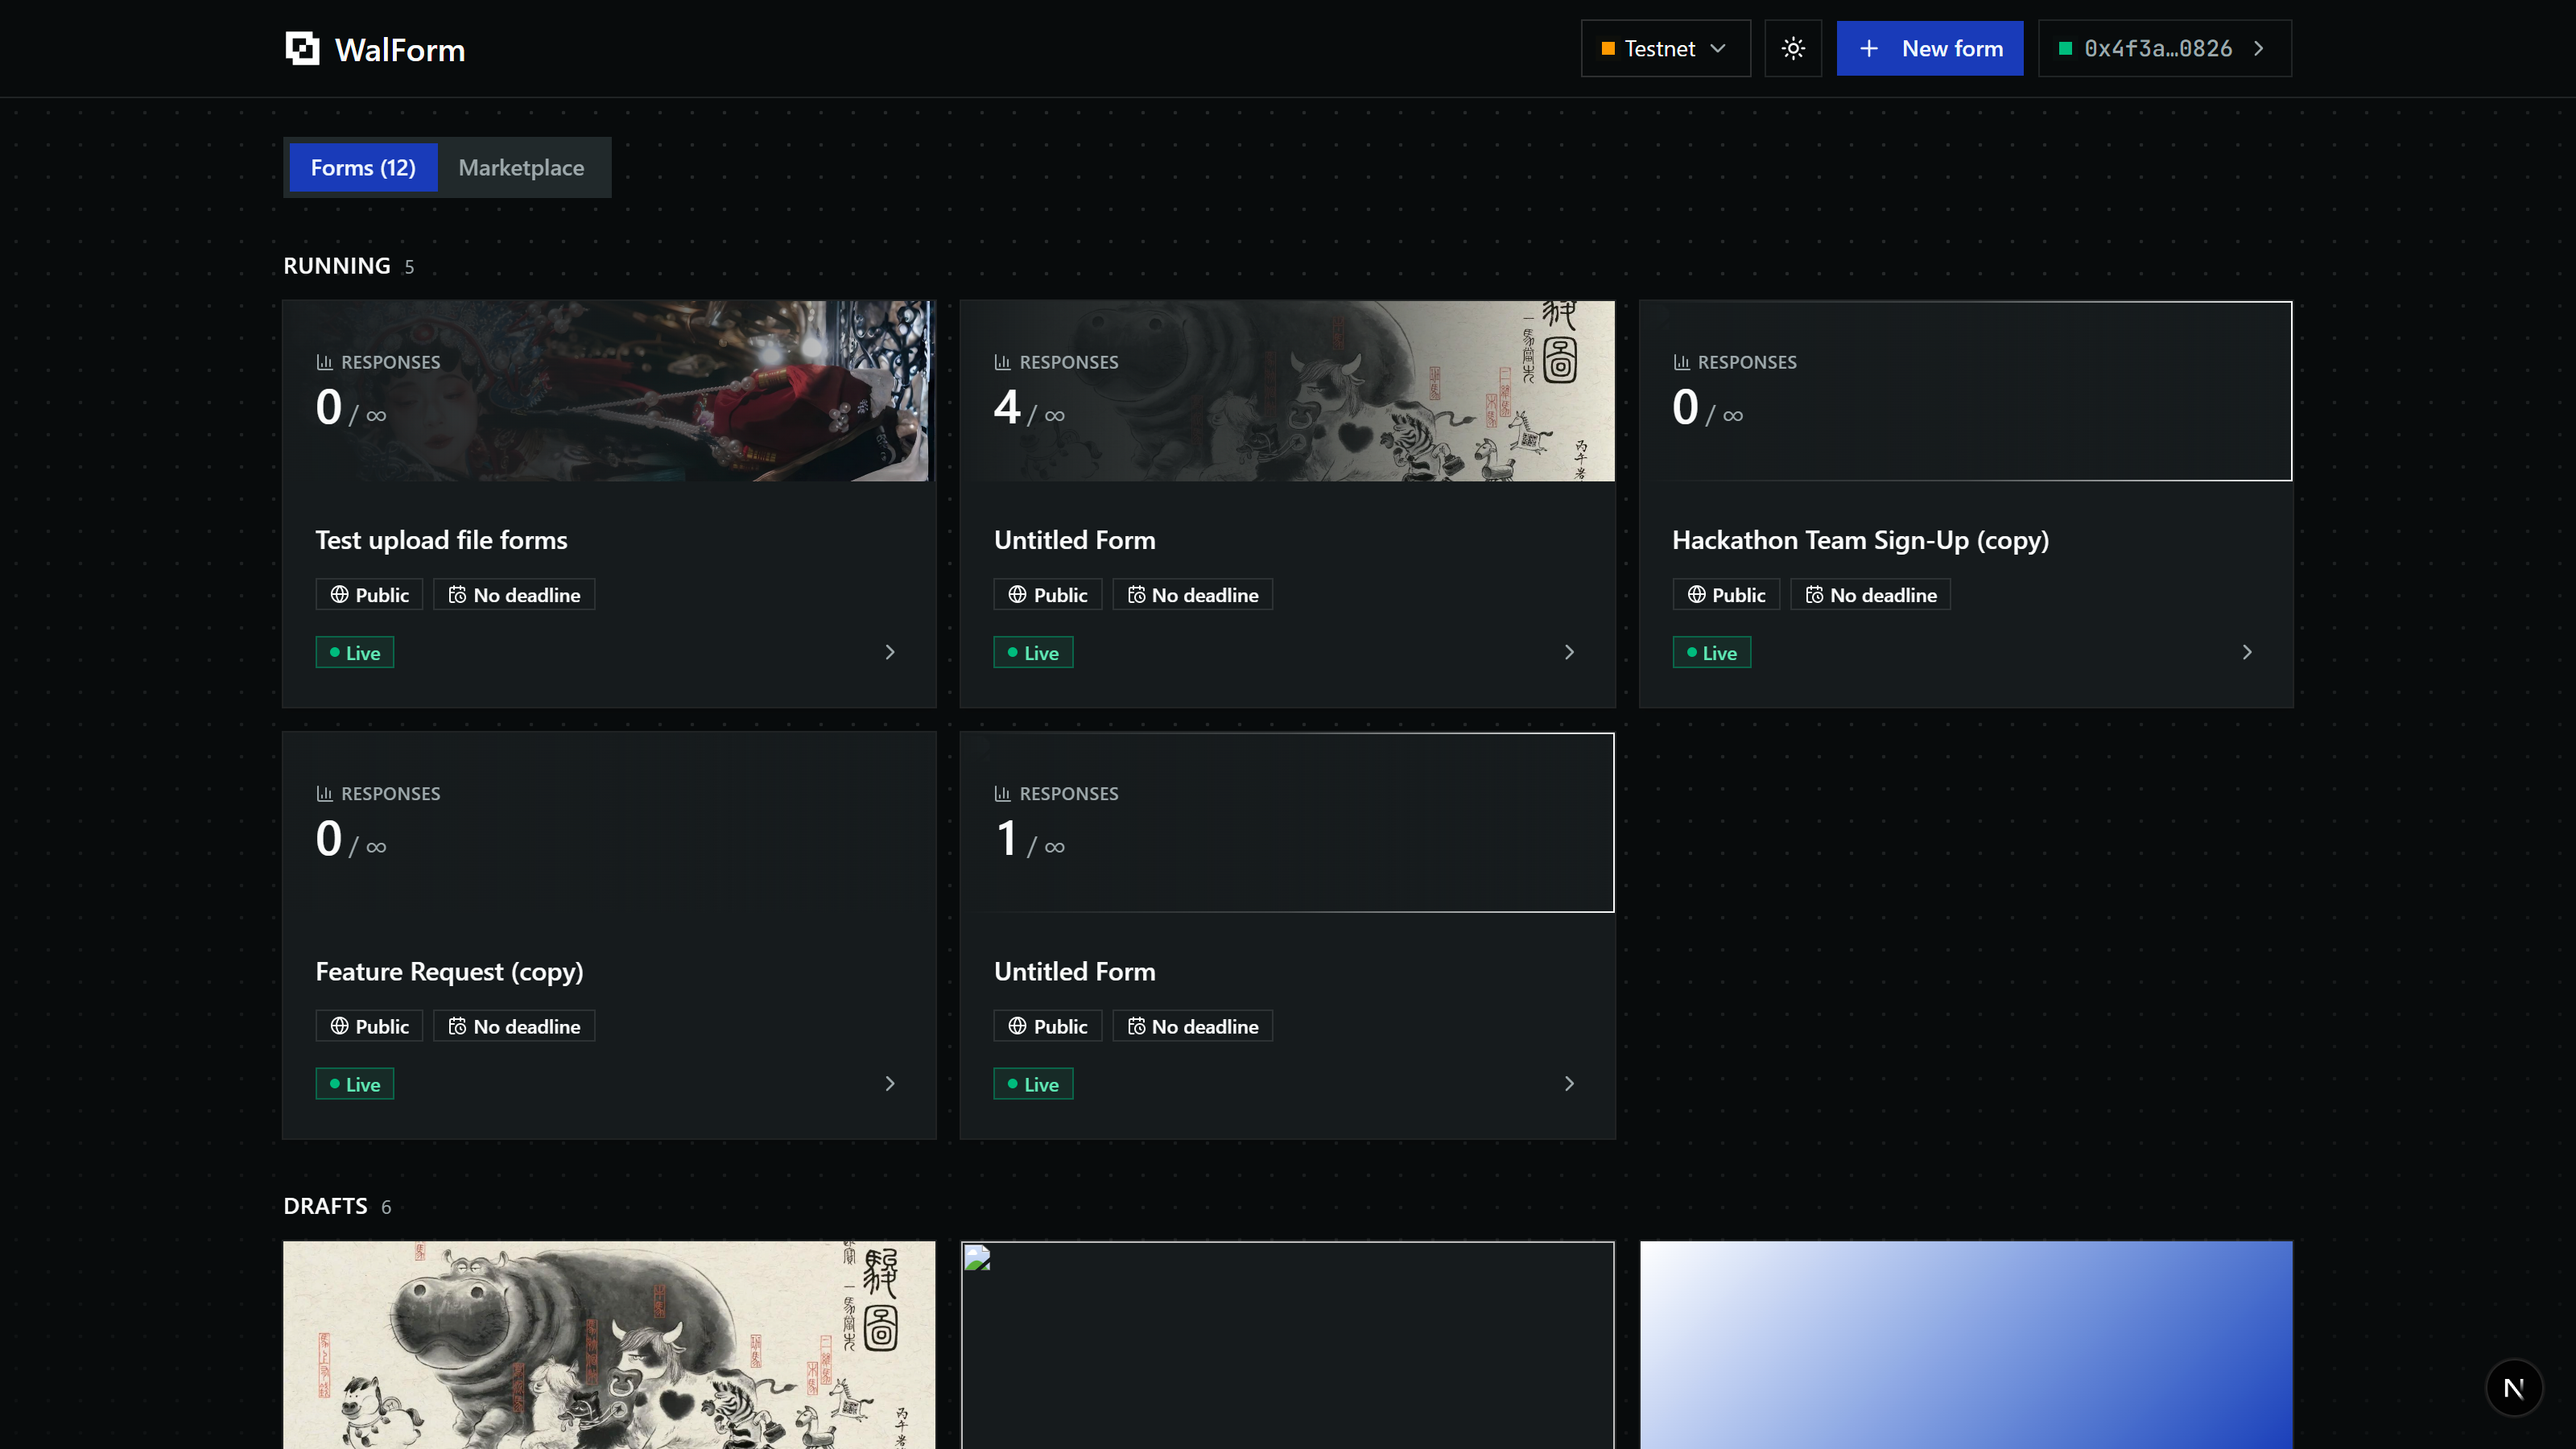Screen dimensions: 2576x1449
Task: Click responses chart icon on Feature Request card
Action: coord(324,793)
